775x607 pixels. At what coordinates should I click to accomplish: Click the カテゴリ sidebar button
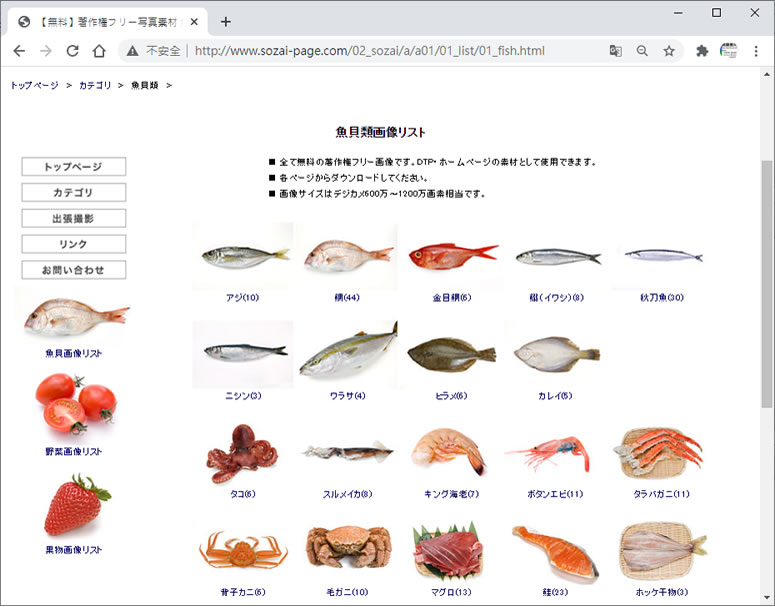click(74, 192)
